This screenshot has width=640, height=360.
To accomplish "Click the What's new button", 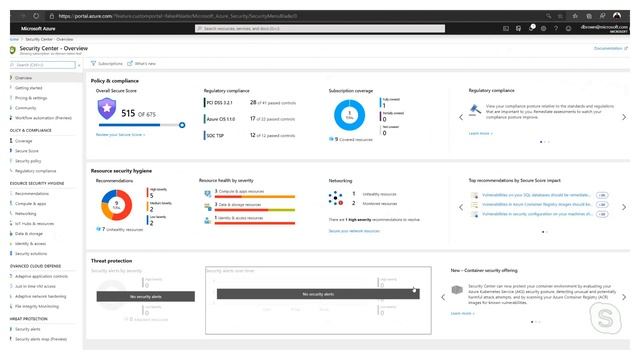I will point(141,63).
